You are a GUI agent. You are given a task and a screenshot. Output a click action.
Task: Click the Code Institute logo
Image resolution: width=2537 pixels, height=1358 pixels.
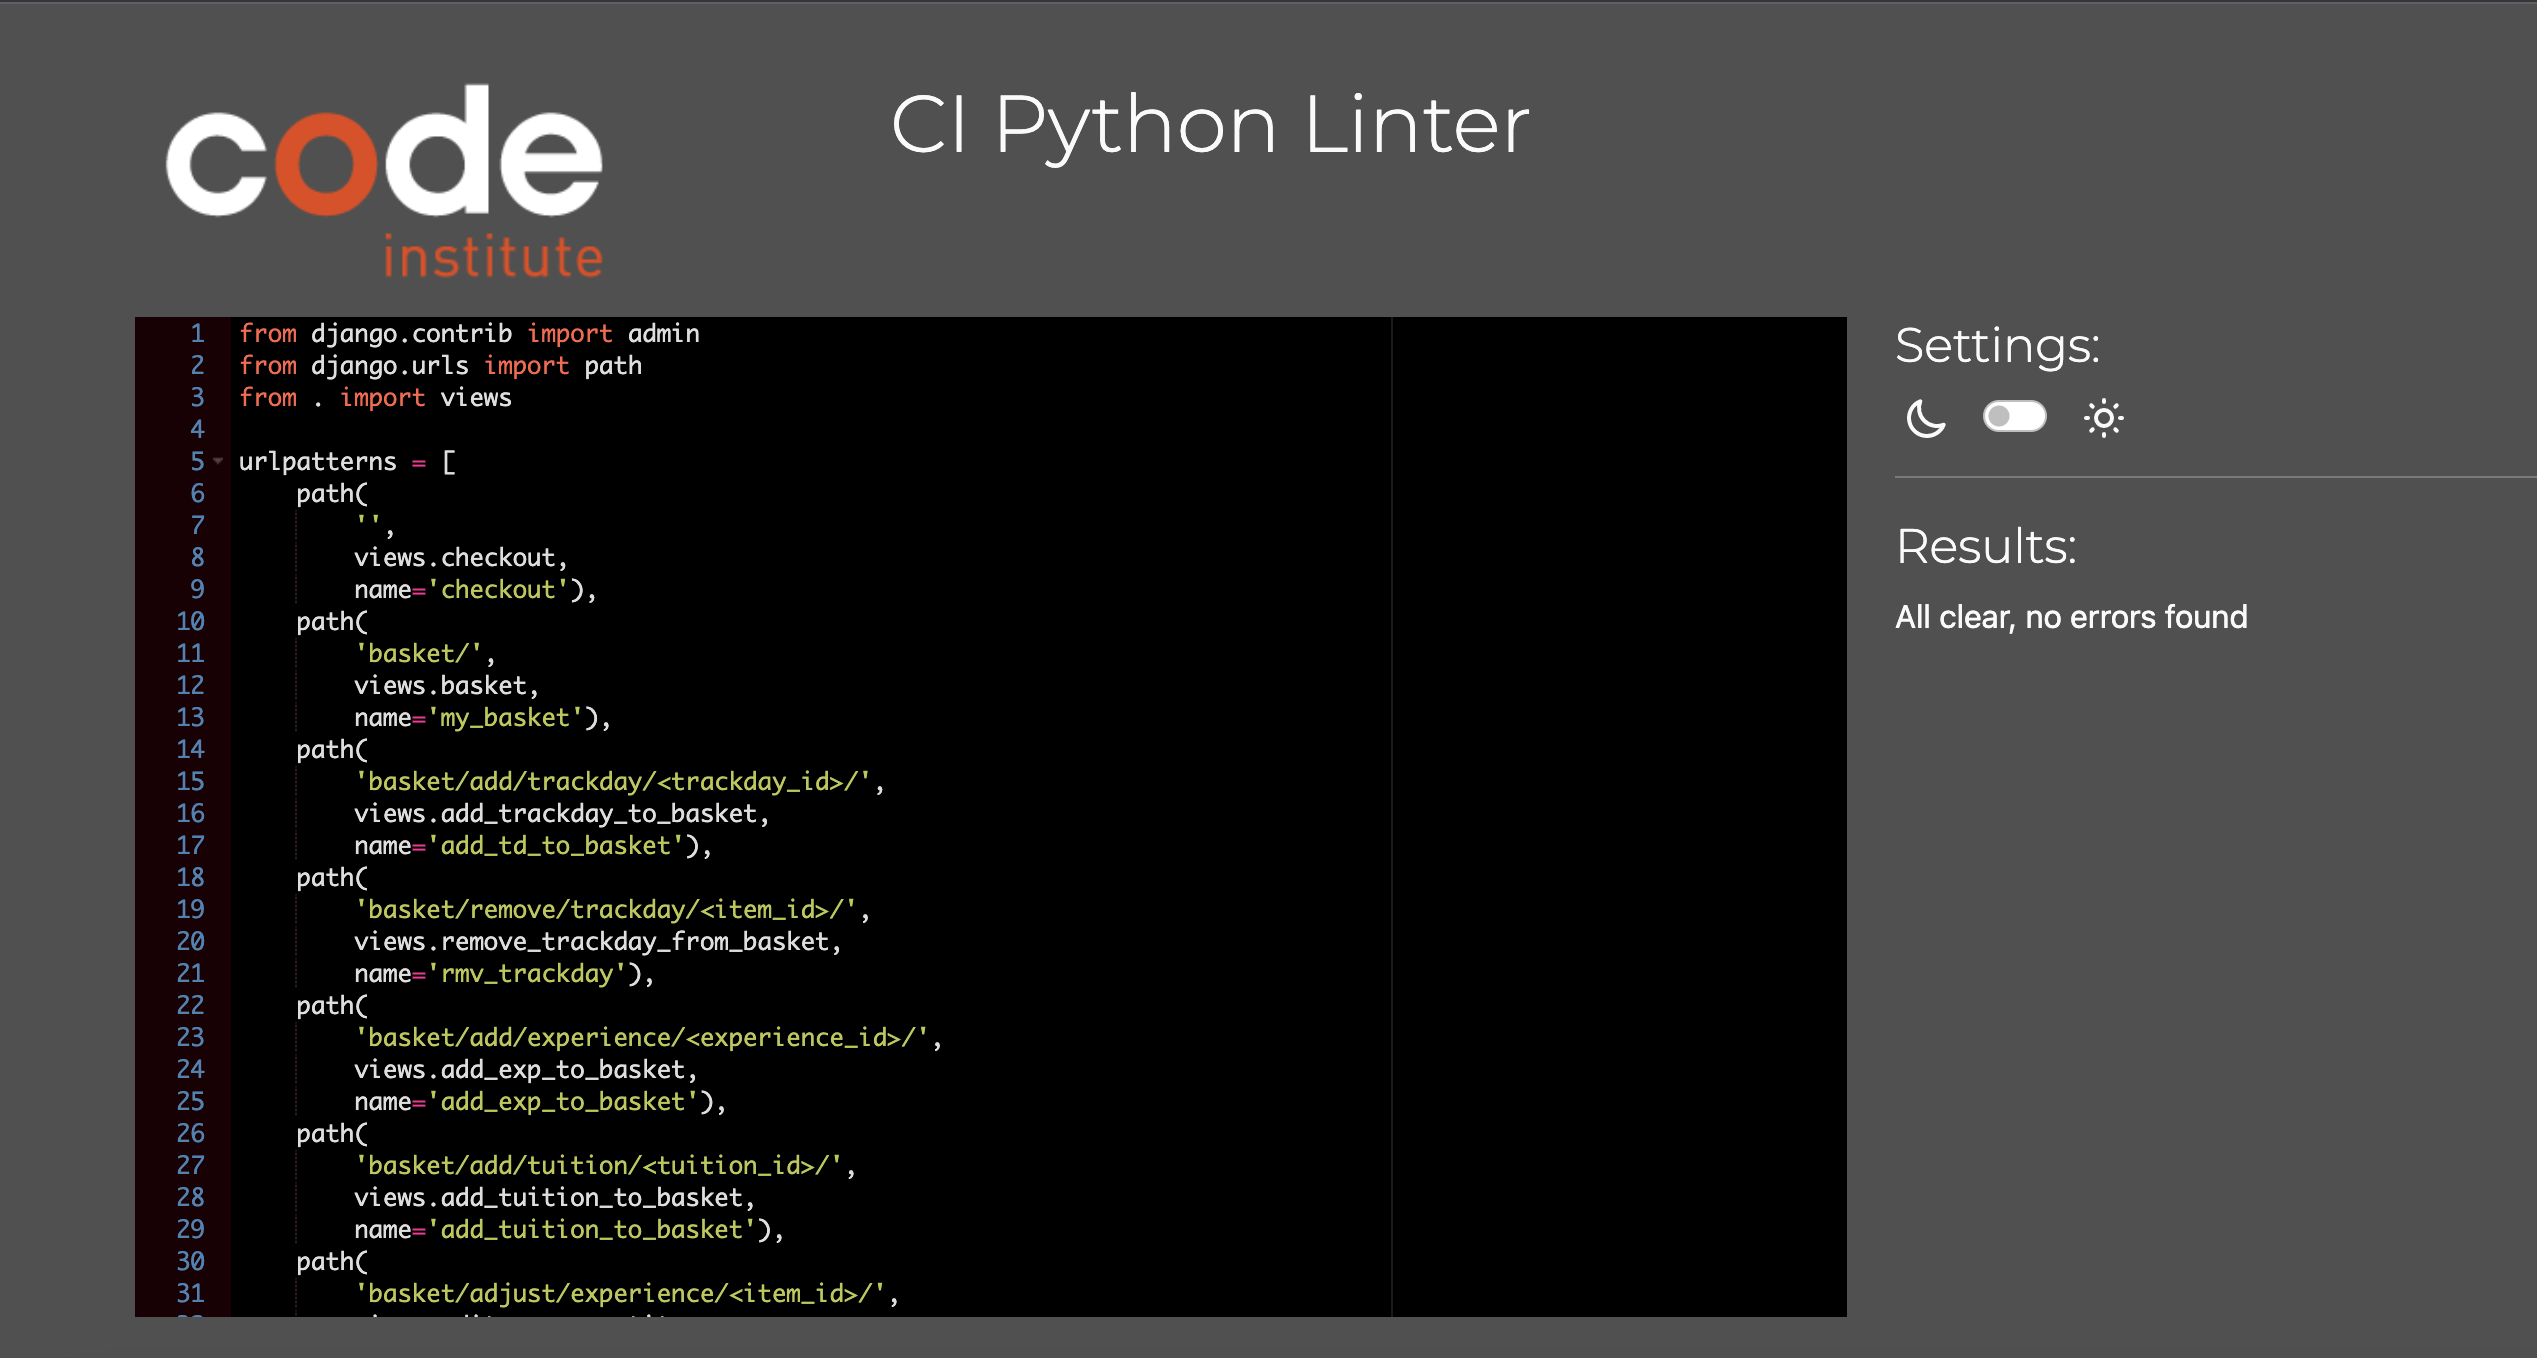(384, 181)
